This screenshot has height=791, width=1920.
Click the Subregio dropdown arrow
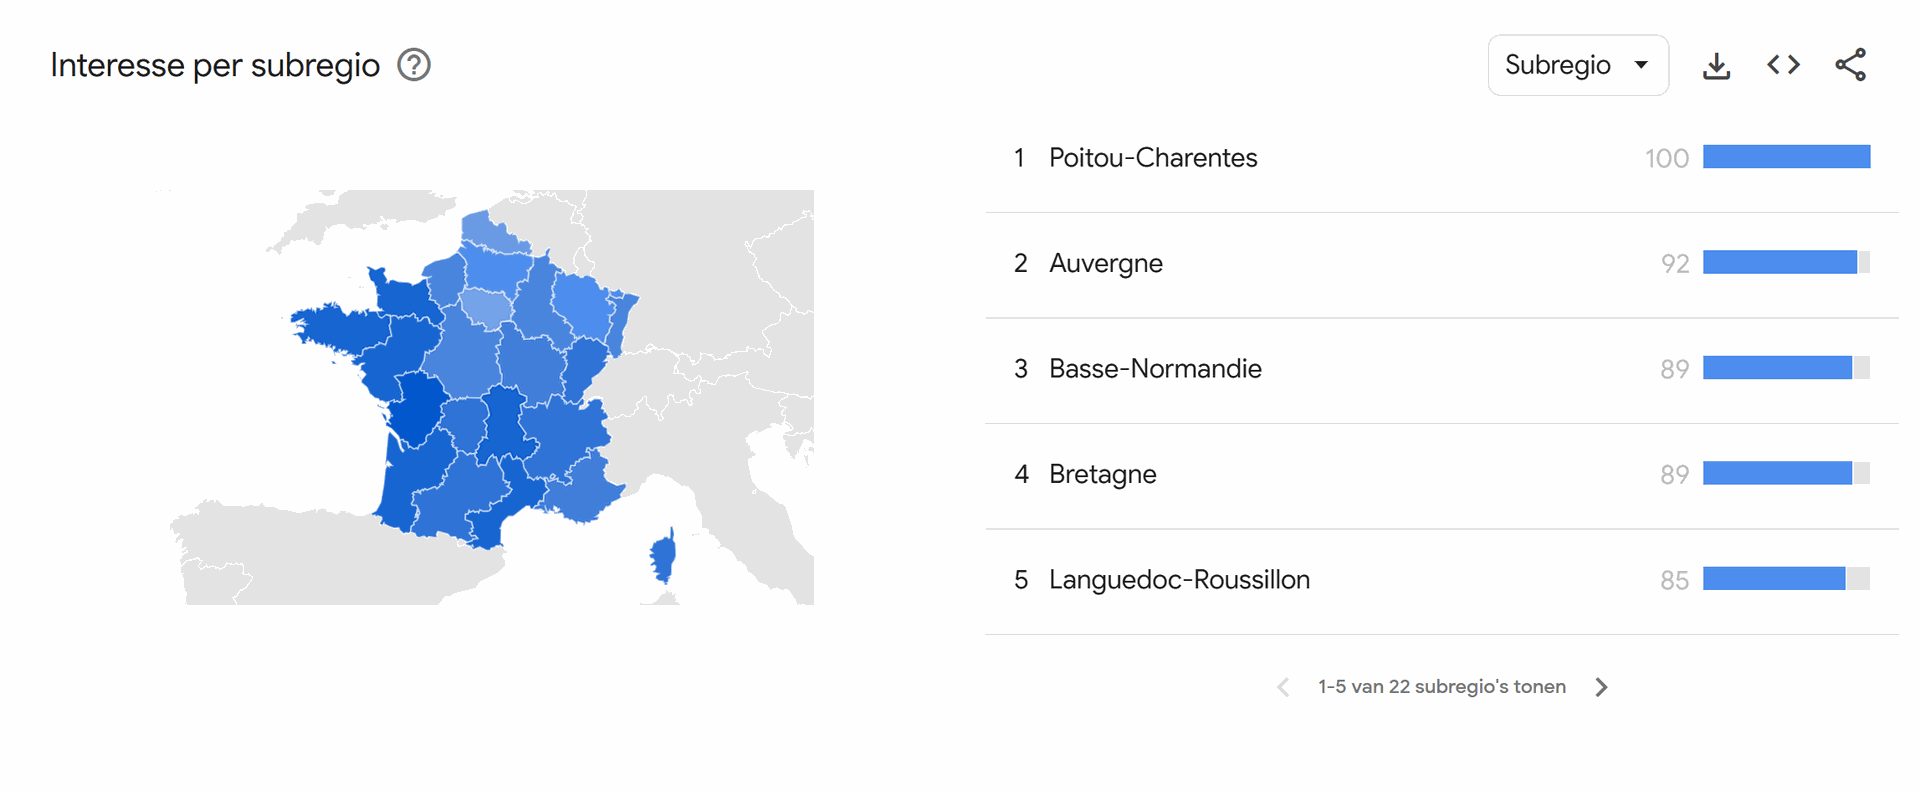(x=1641, y=65)
